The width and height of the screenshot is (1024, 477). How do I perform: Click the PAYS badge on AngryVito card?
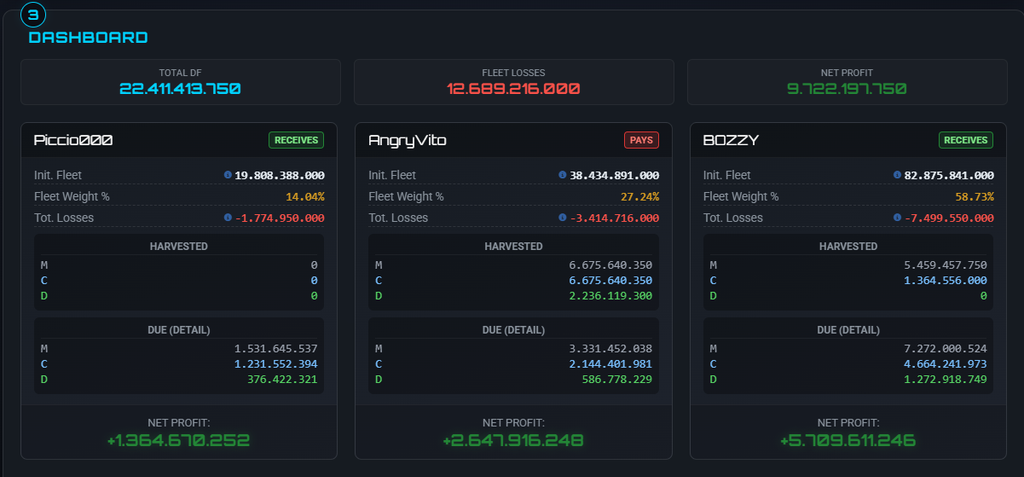[641, 140]
